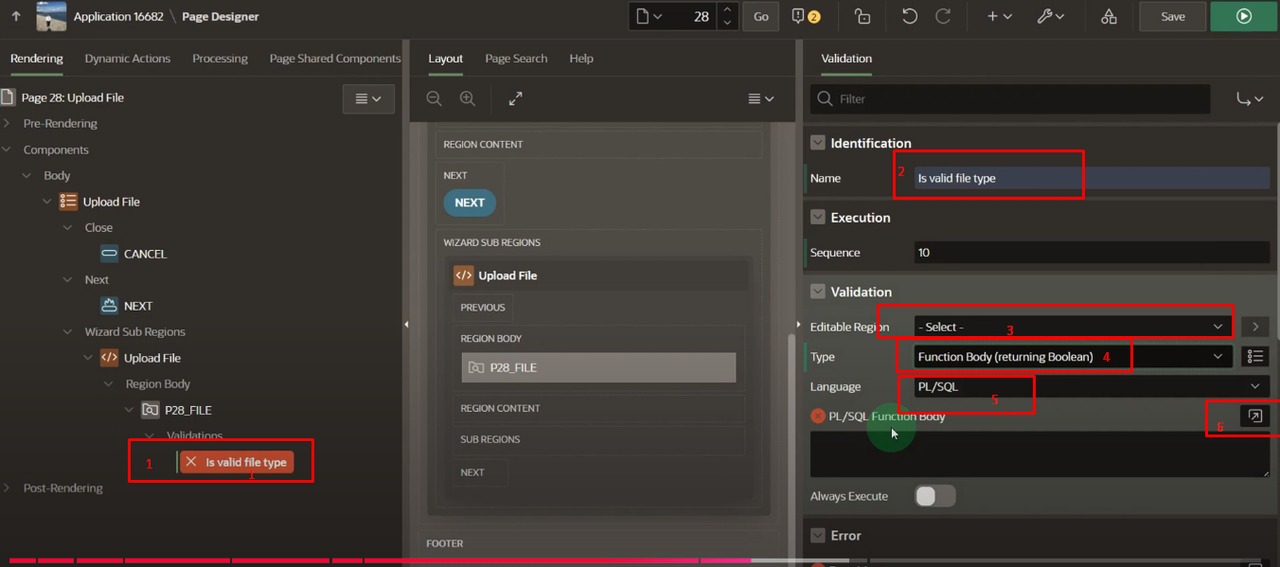Collapse the Body node
The width and height of the screenshot is (1280, 567).
point(29,176)
